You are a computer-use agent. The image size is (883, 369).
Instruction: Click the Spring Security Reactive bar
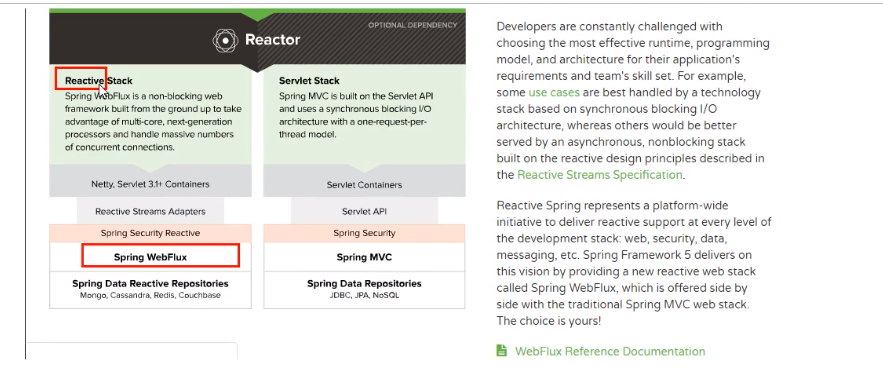pyautogui.click(x=150, y=233)
